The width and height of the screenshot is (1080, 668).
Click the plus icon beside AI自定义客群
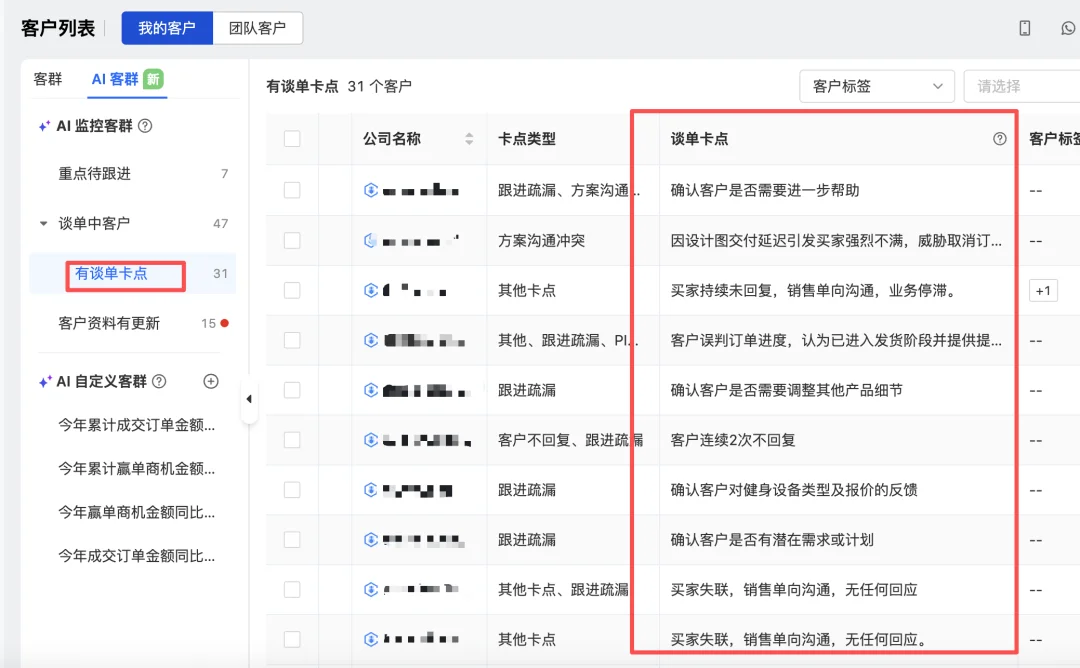point(209,381)
